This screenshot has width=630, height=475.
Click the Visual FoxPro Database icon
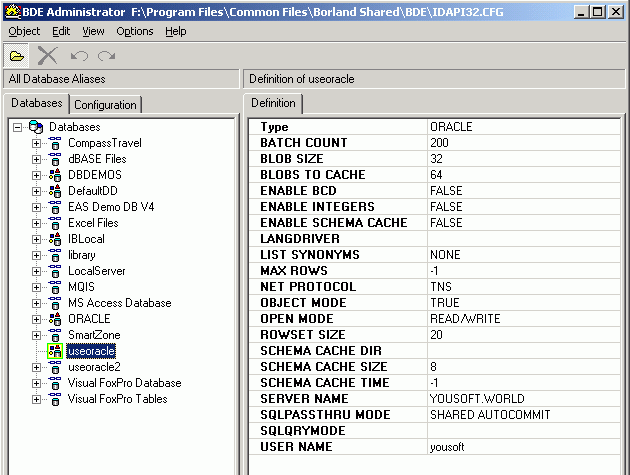(x=55, y=383)
